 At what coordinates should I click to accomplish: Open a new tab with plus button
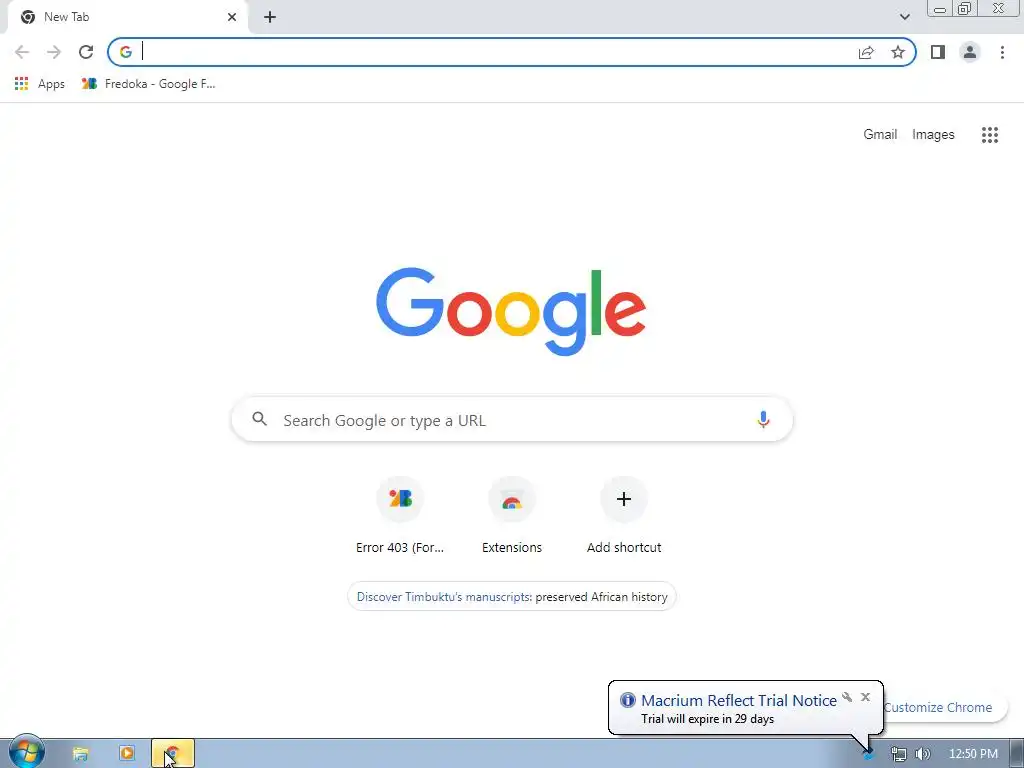pos(270,17)
